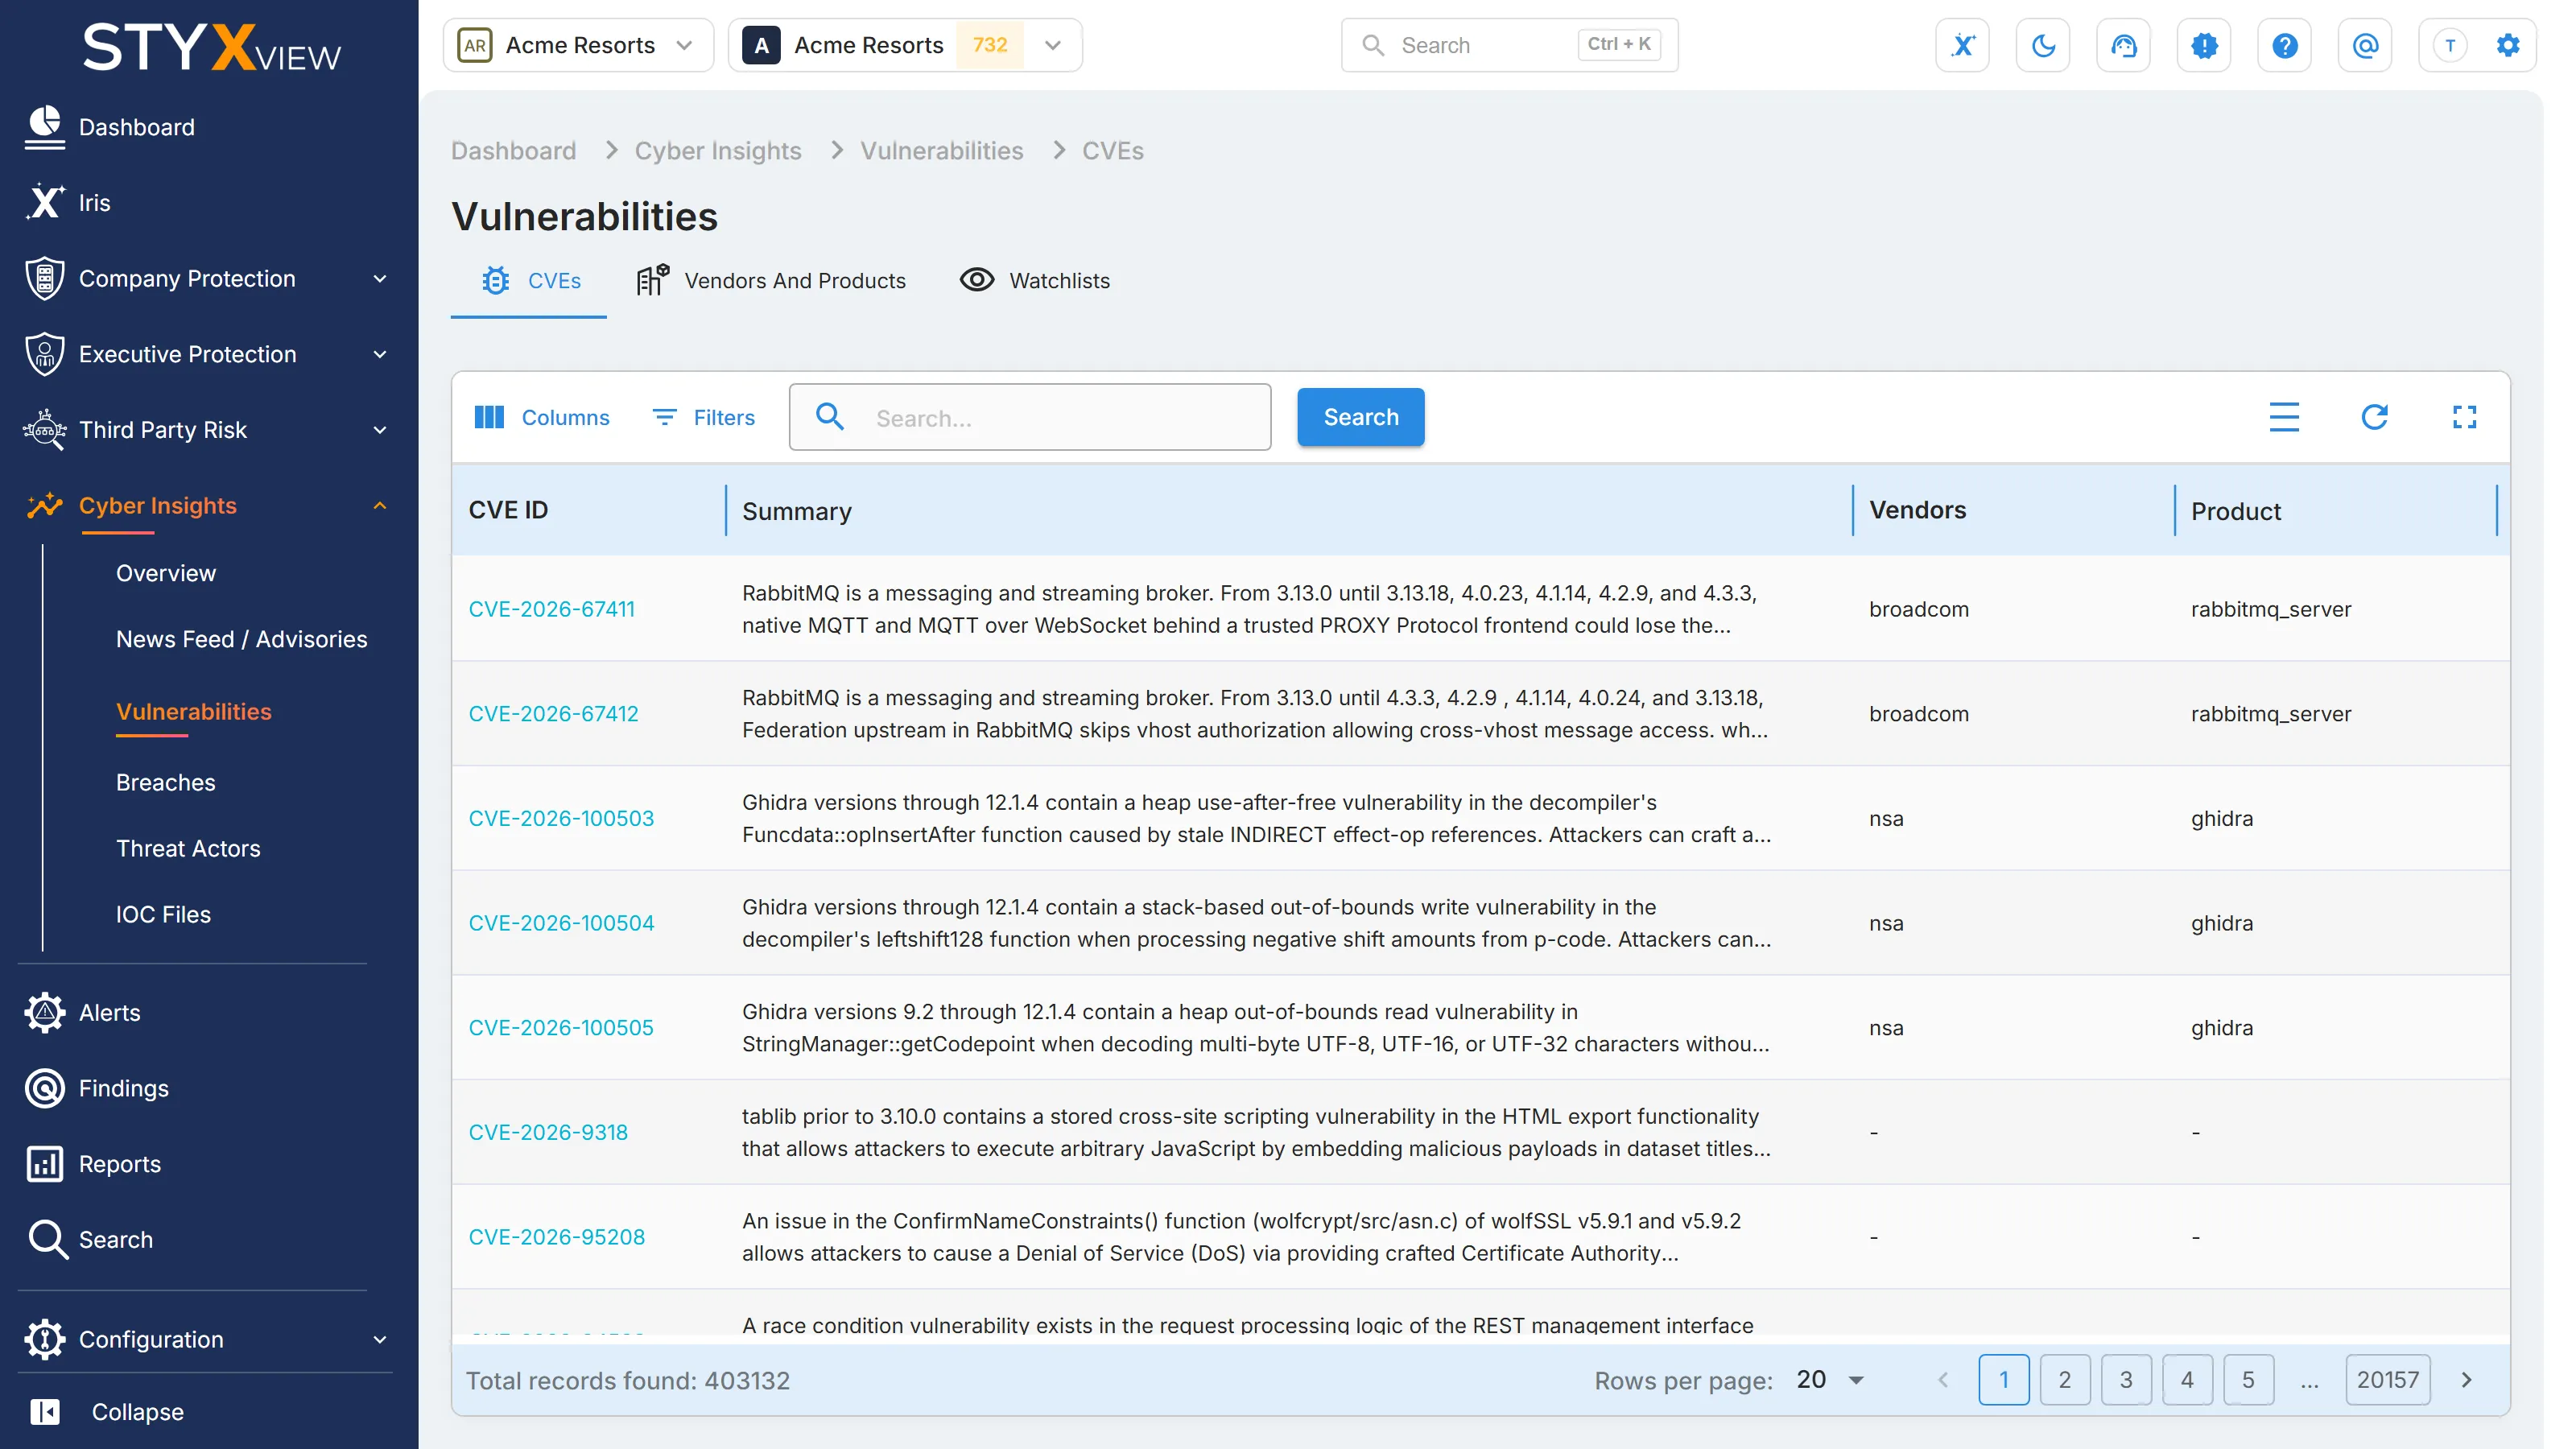Click the @ mentions icon
Image resolution: width=2576 pixels, height=1449 pixels.
[x=2365, y=45]
